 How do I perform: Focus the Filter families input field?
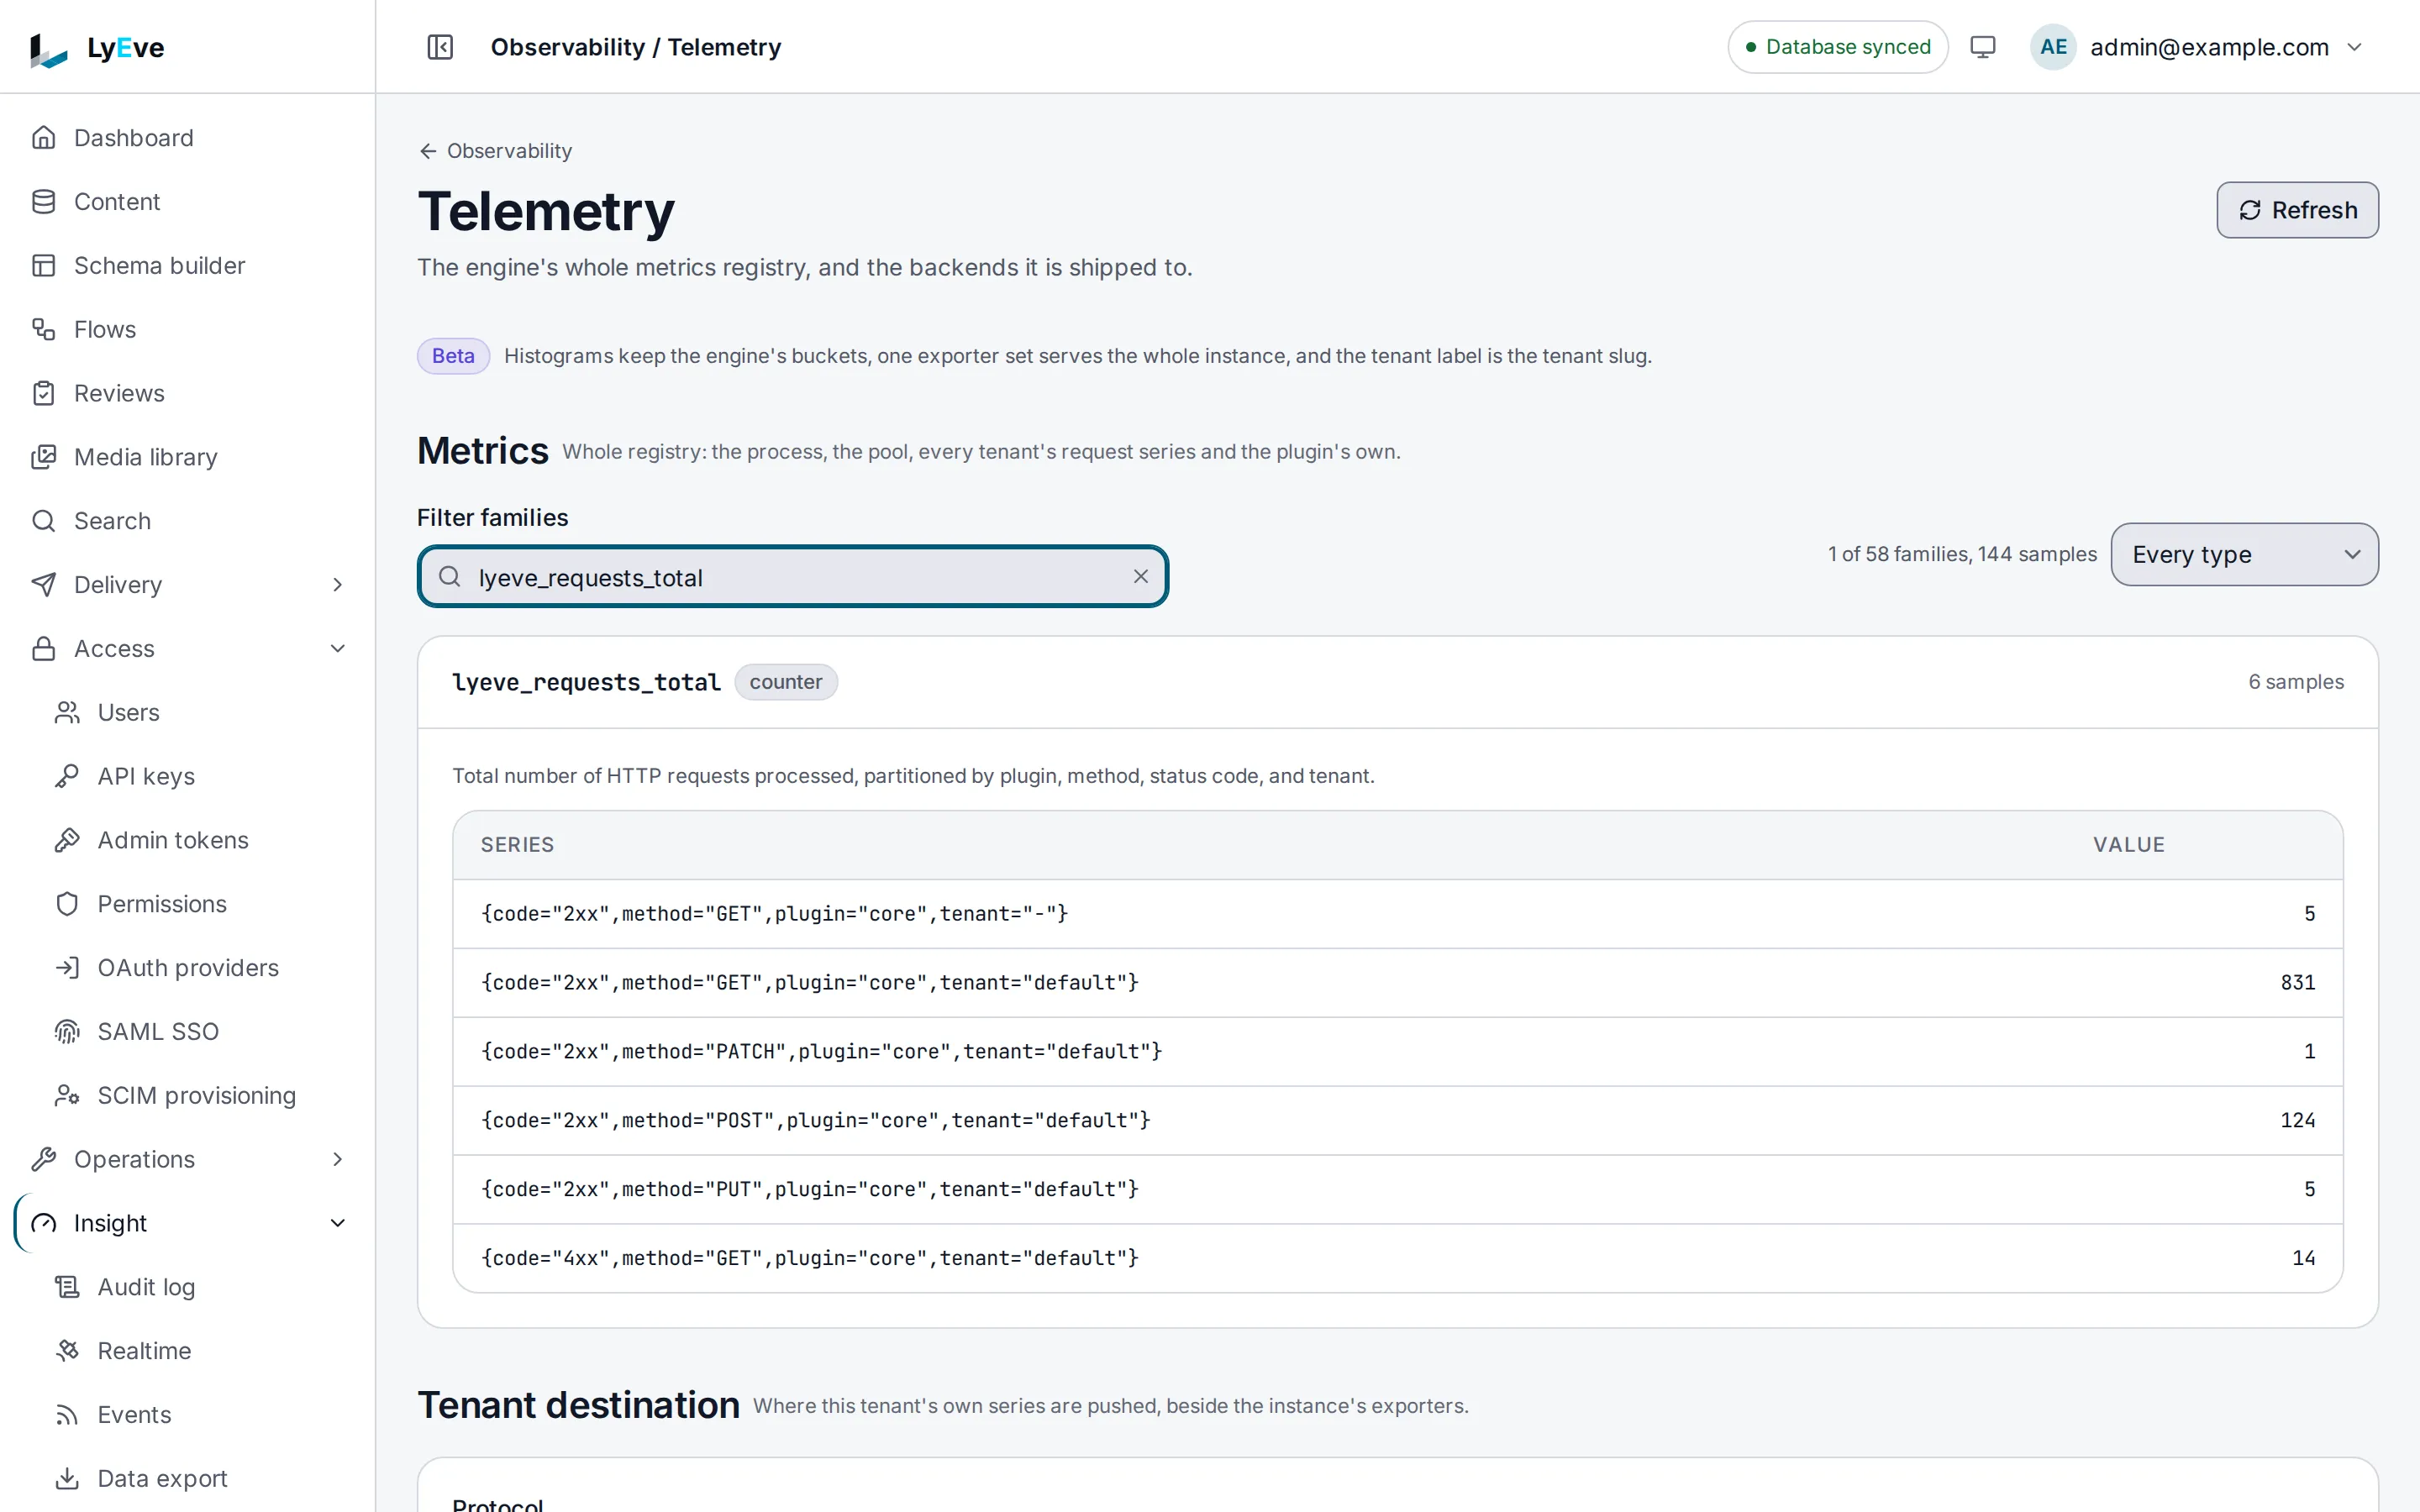793,576
